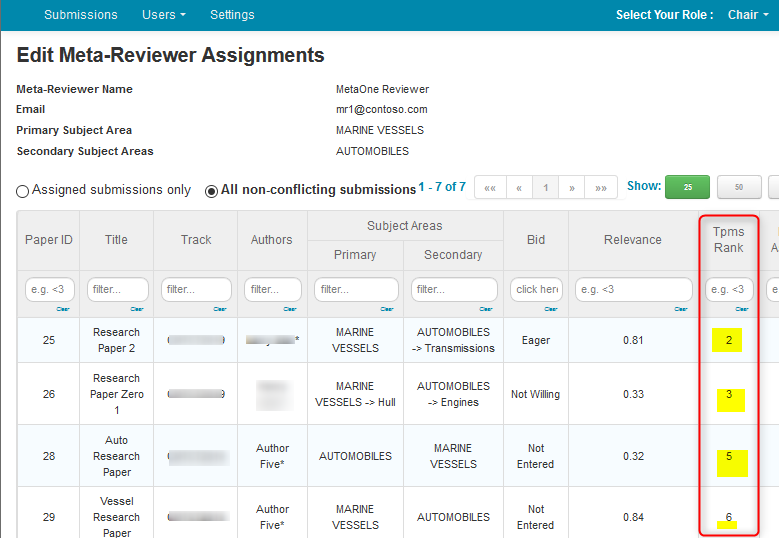Image resolution: width=779 pixels, height=538 pixels.
Task: Sort by Primary subject area header
Action: point(355,255)
